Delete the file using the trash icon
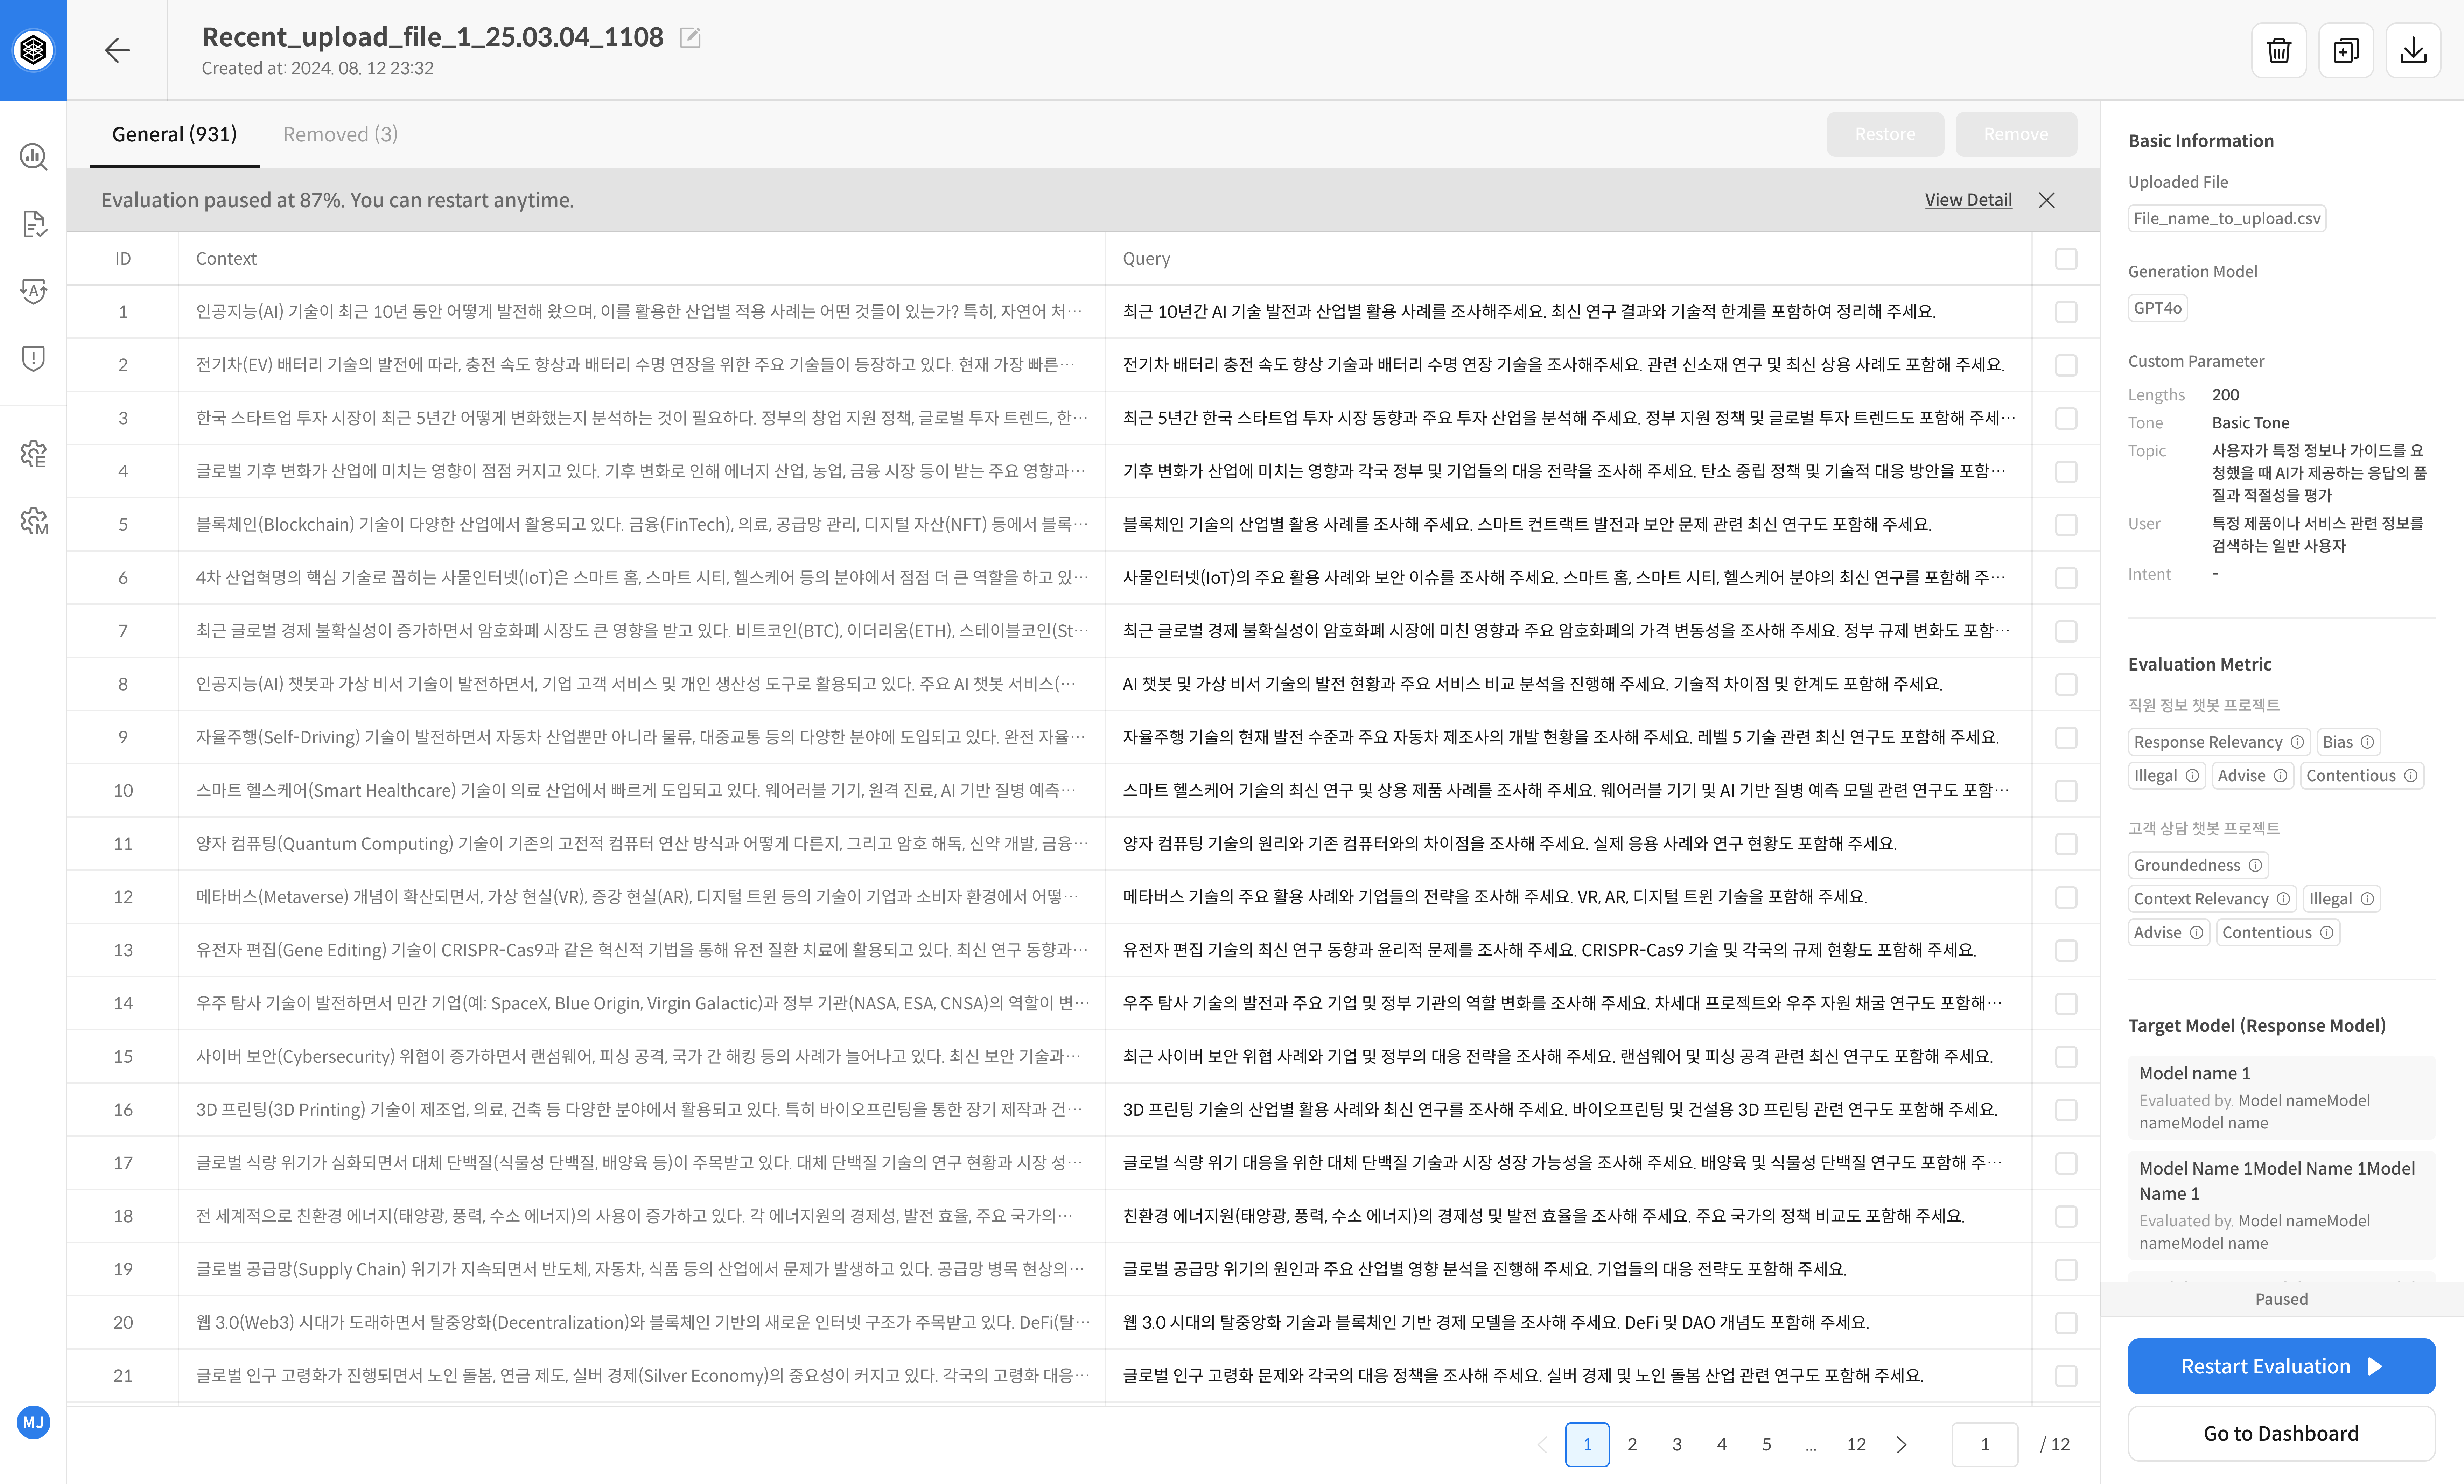The width and height of the screenshot is (2464, 1484). point(2279,50)
